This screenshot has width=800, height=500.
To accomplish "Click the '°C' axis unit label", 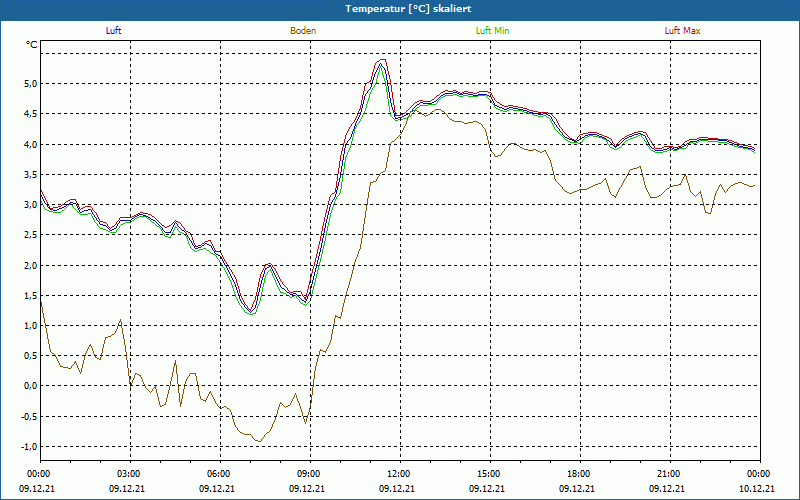I will click(x=32, y=45).
